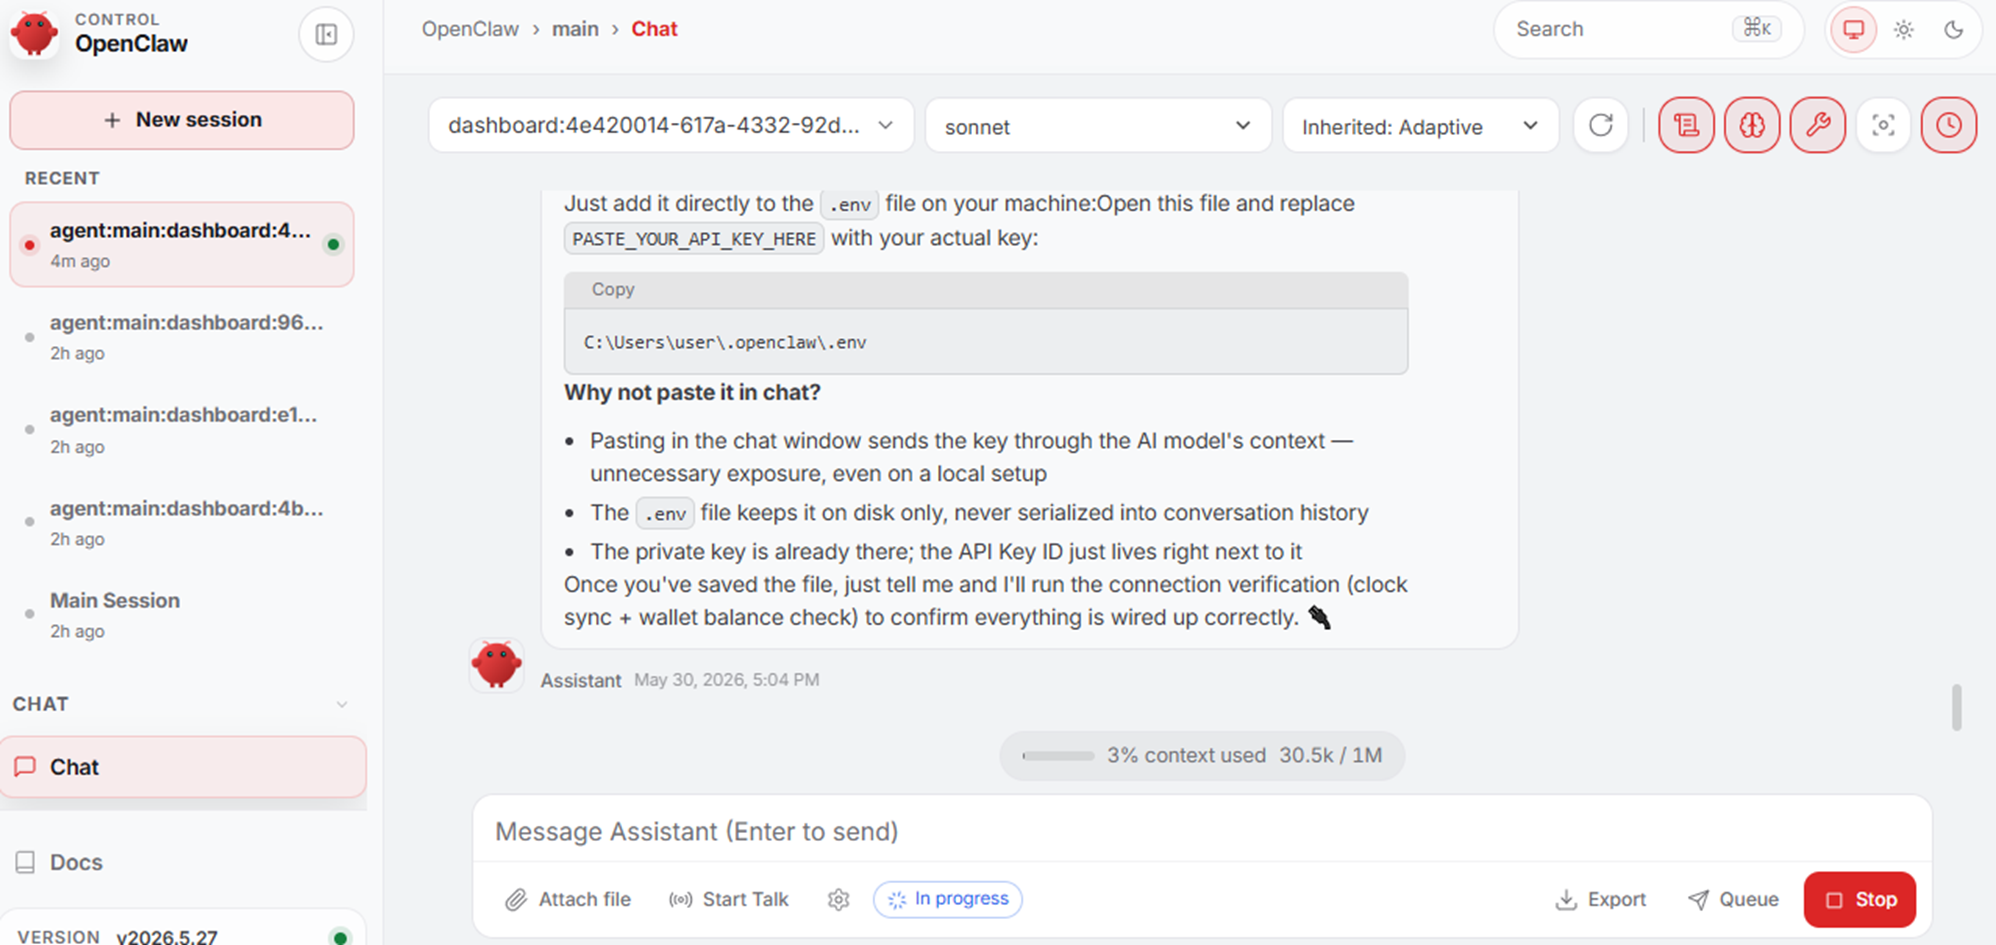Viewport: 1996px width, 945px height.
Task: Click the Export download icon
Action: click(x=1566, y=900)
